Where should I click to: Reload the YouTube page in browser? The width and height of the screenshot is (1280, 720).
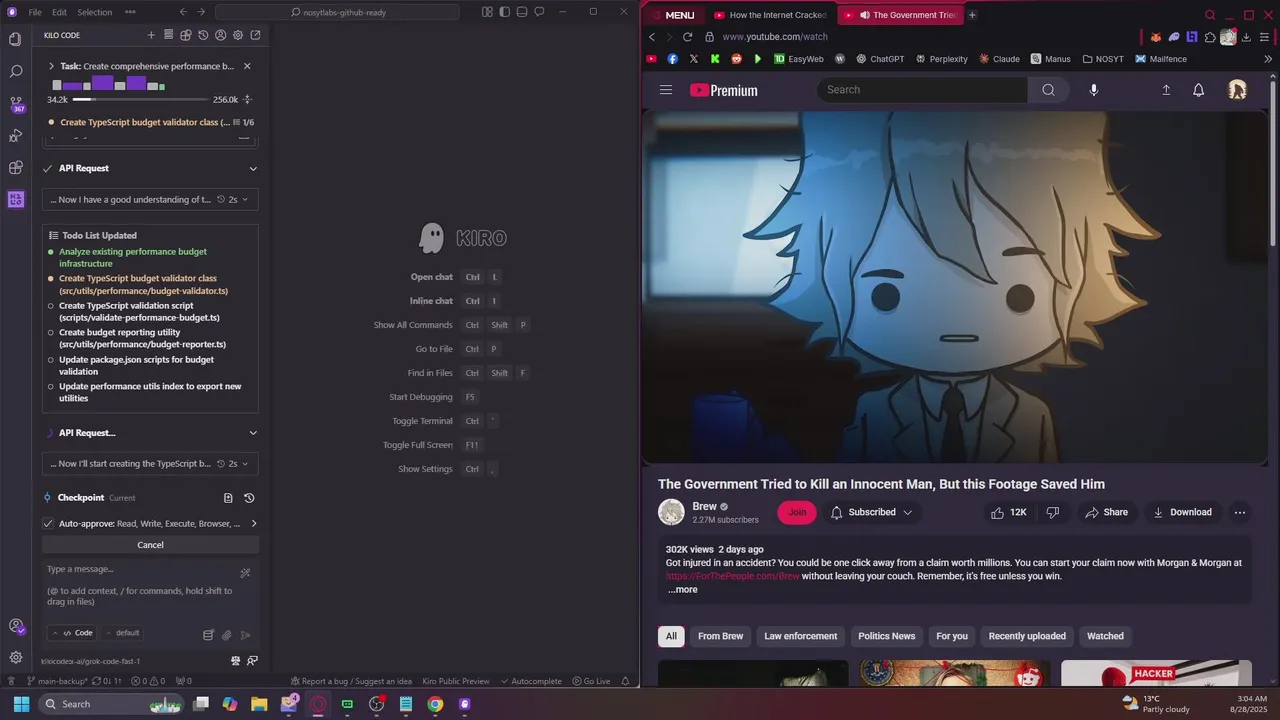pos(687,37)
